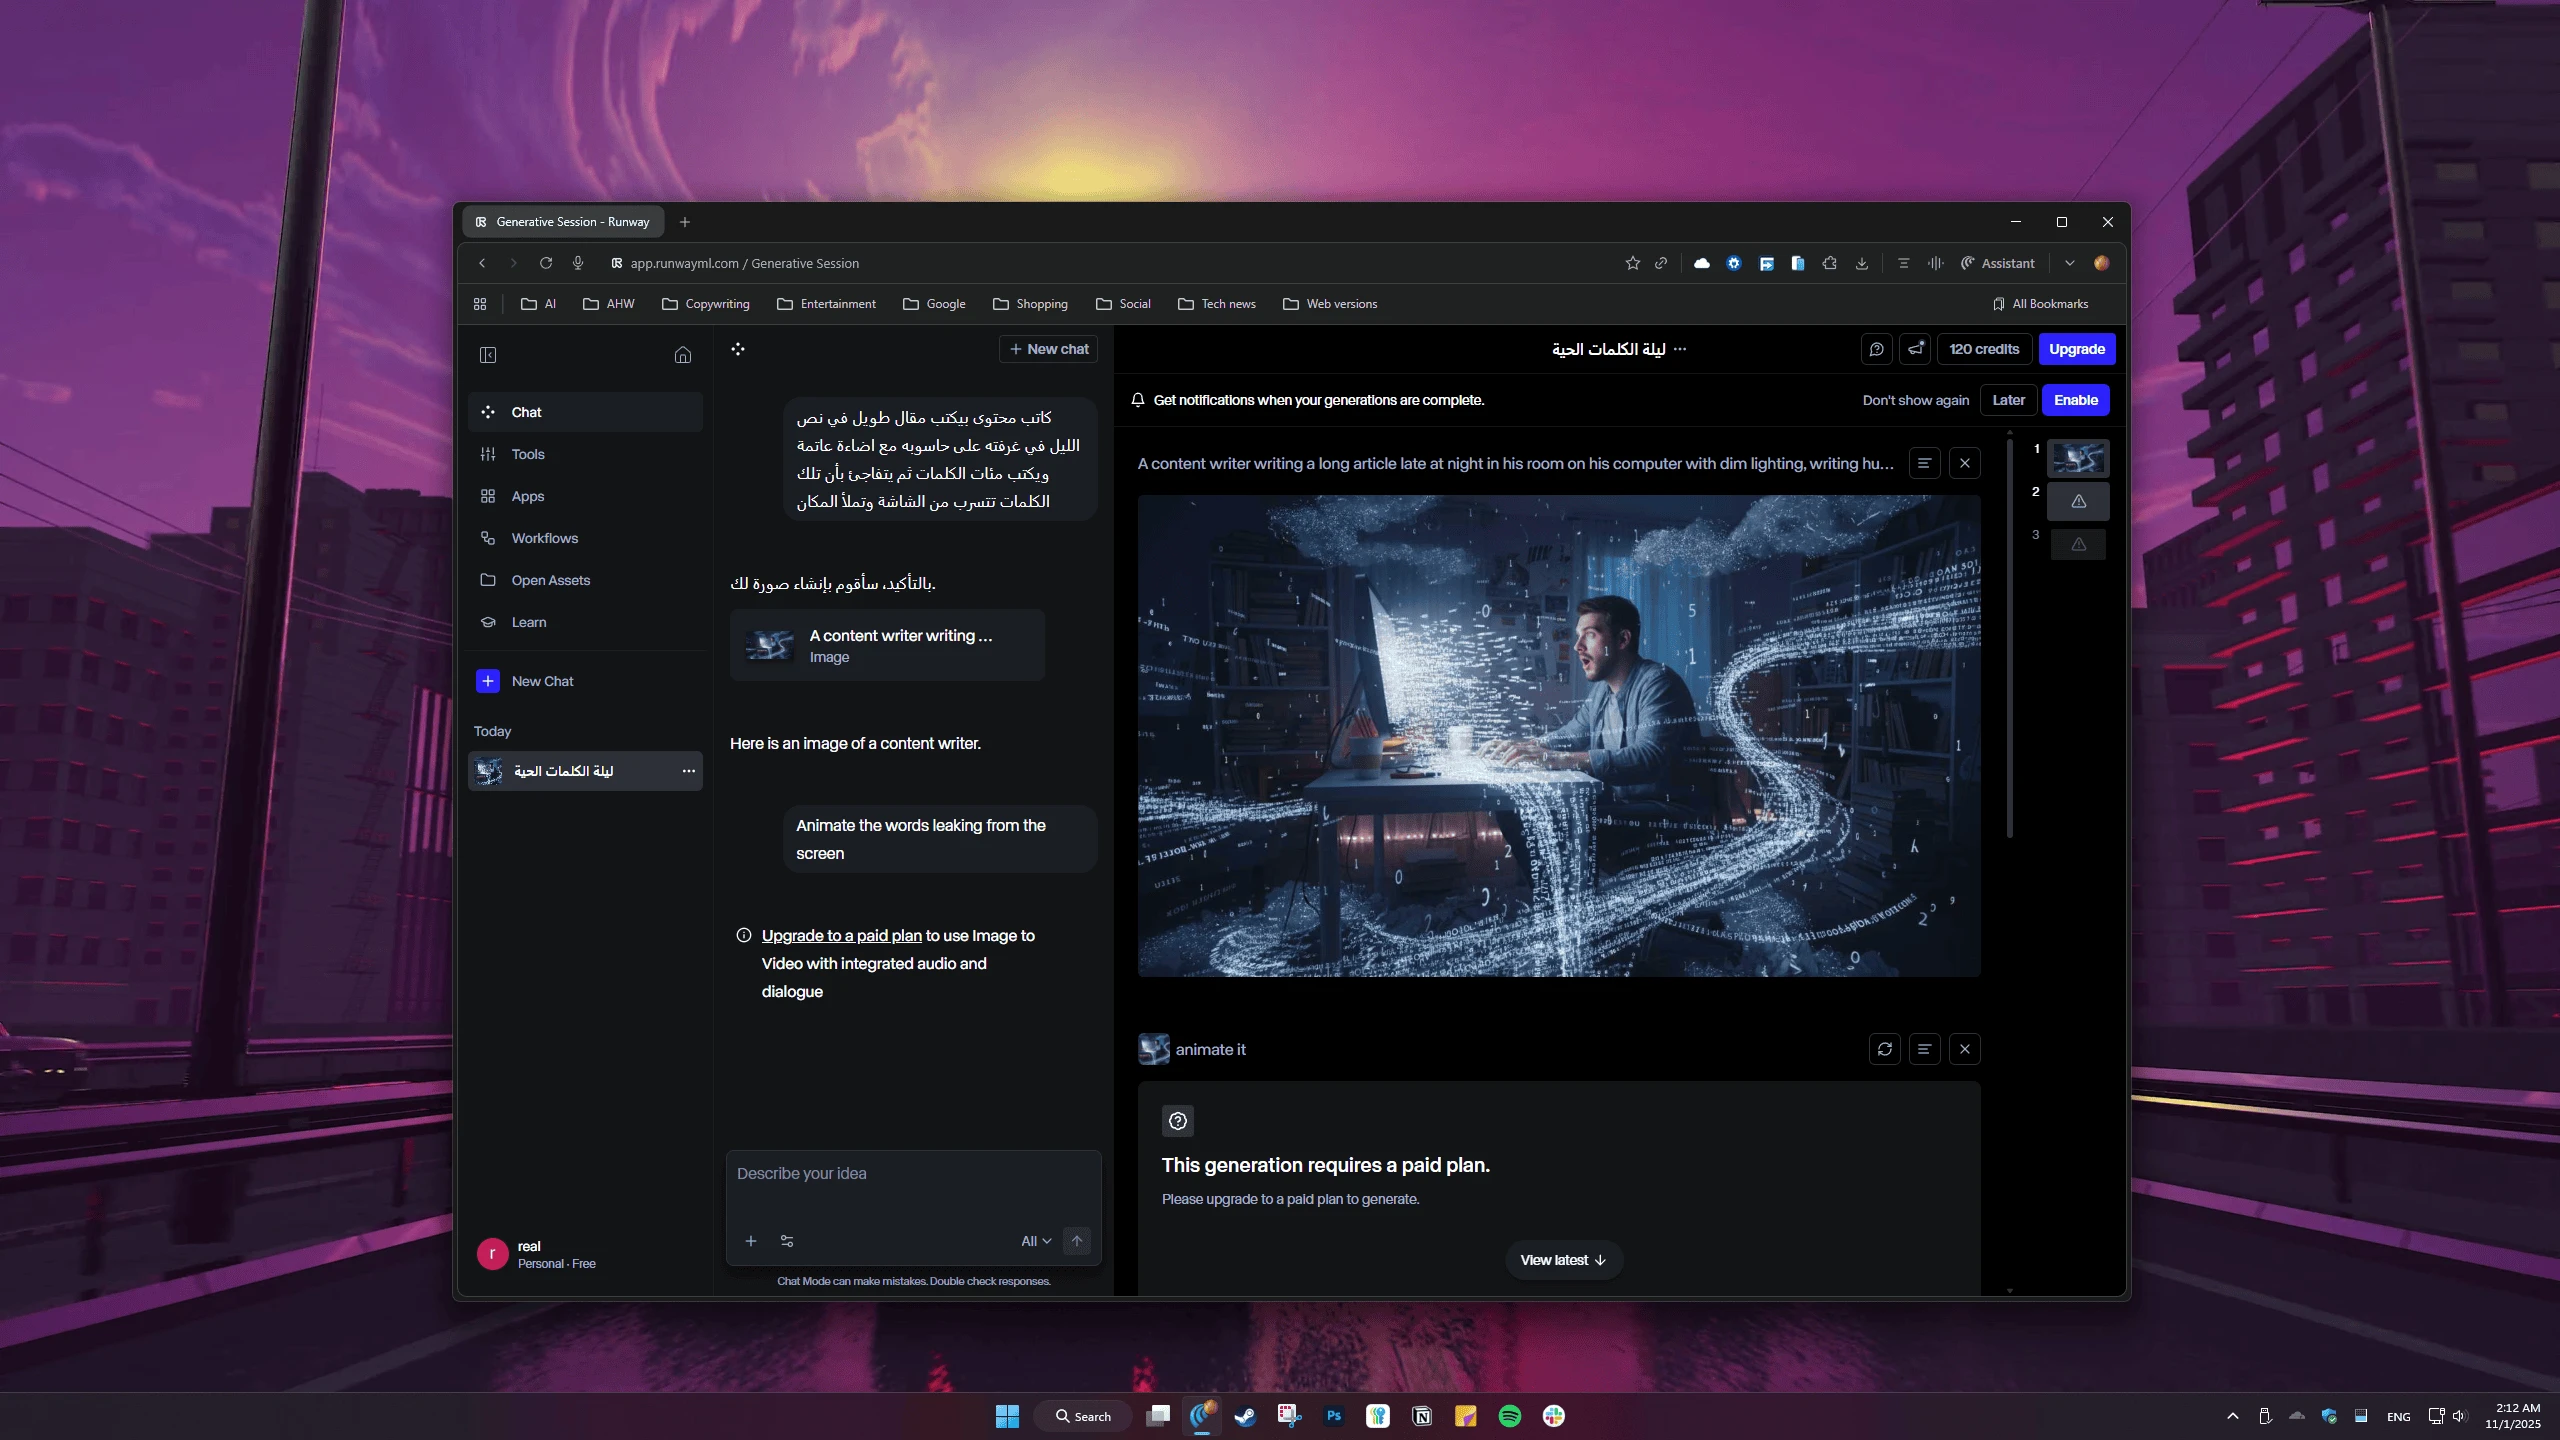Select Don't show again for notifications

(1915, 400)
